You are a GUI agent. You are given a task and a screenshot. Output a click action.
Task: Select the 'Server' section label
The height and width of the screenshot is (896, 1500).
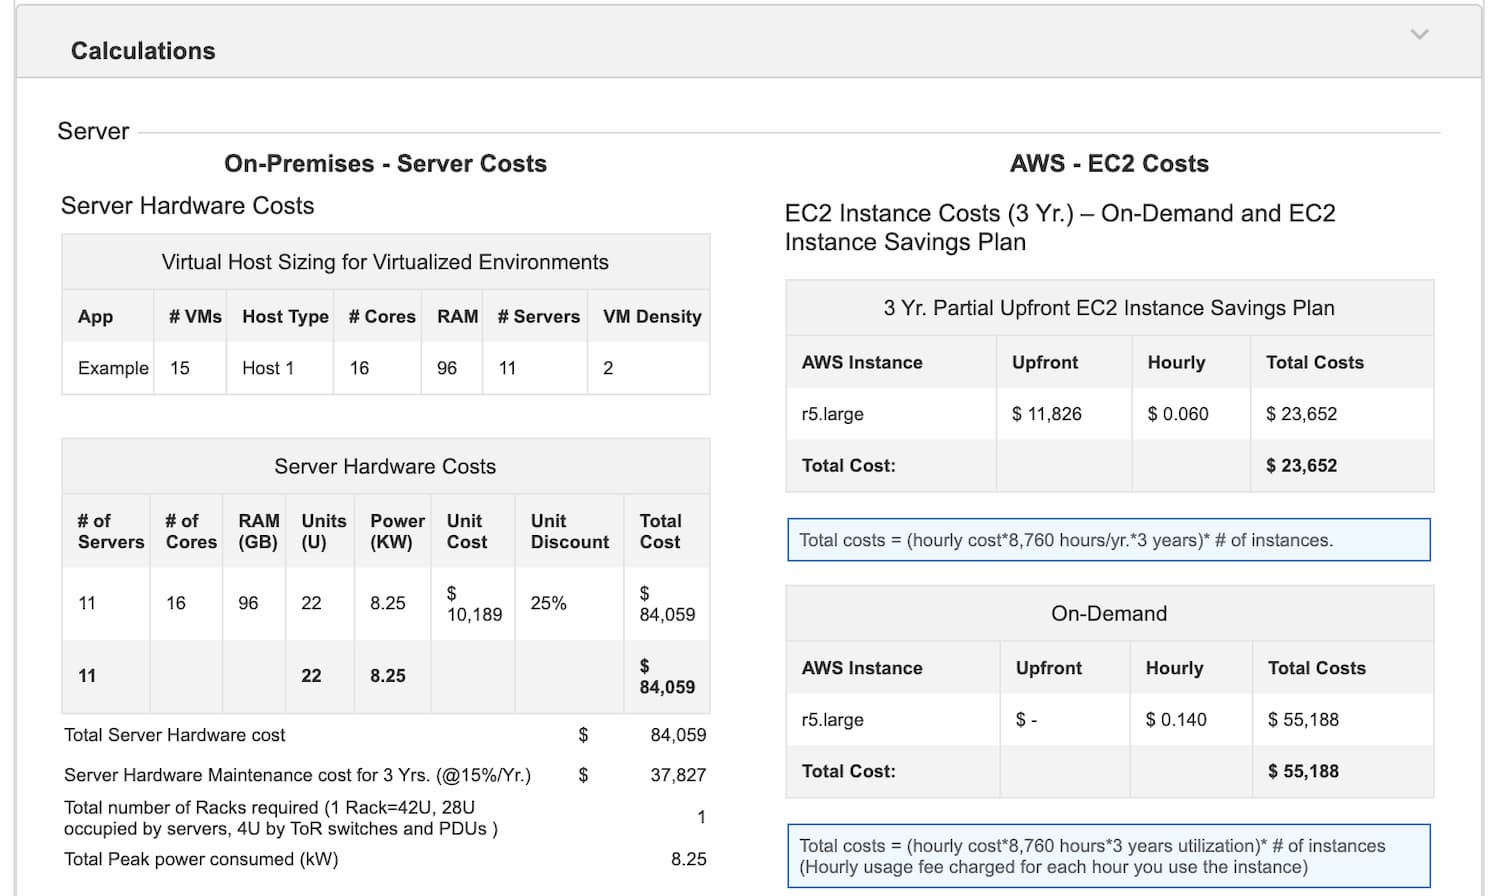(x=93, y=131)
